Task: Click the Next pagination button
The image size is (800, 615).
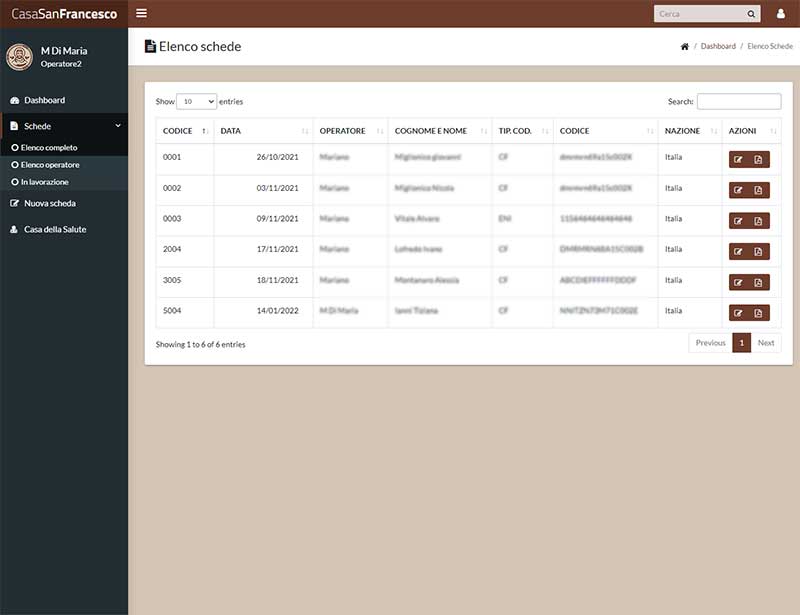Action: [766, 343]
